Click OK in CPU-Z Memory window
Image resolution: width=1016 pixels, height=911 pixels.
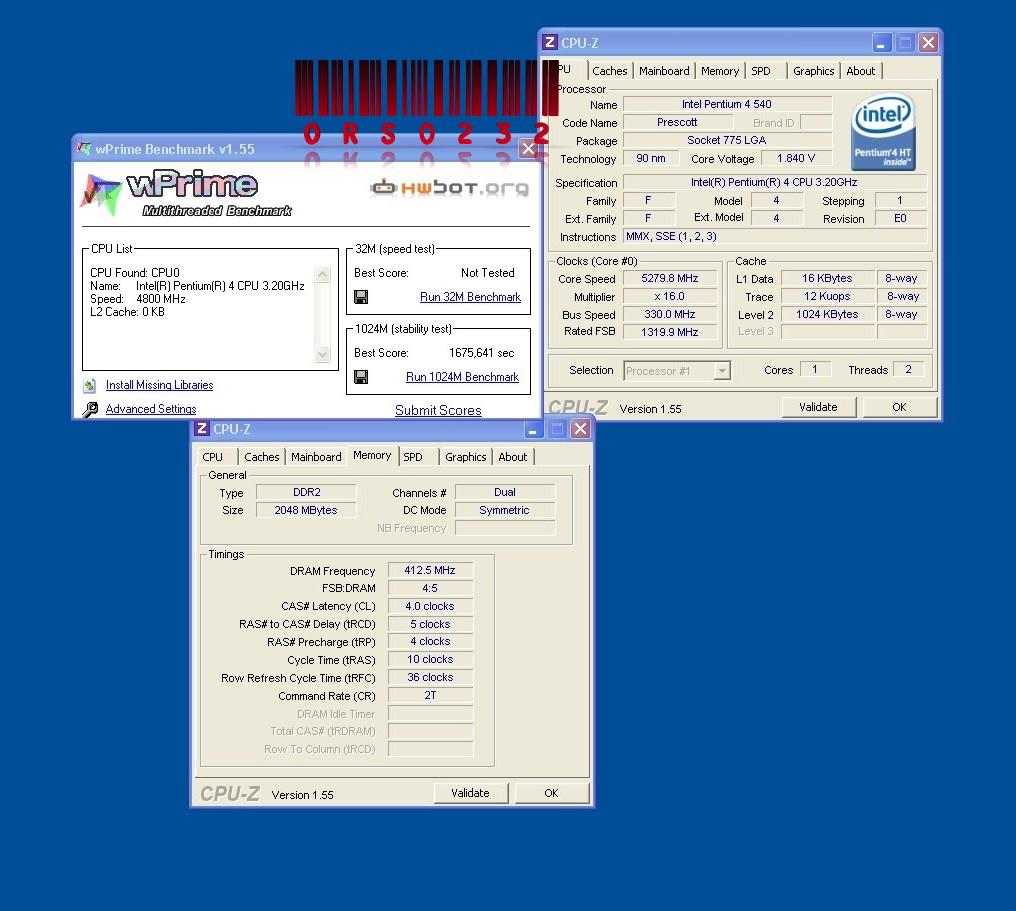(551, 793)
